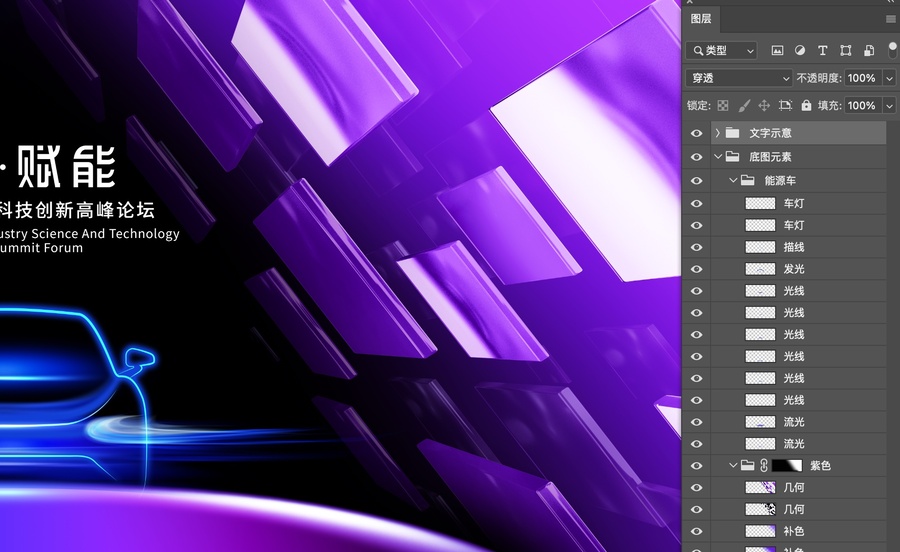Screen dimensions: 900x552
Task: Toggle eye icon for 发光 layer
Action: coord(696,269)
